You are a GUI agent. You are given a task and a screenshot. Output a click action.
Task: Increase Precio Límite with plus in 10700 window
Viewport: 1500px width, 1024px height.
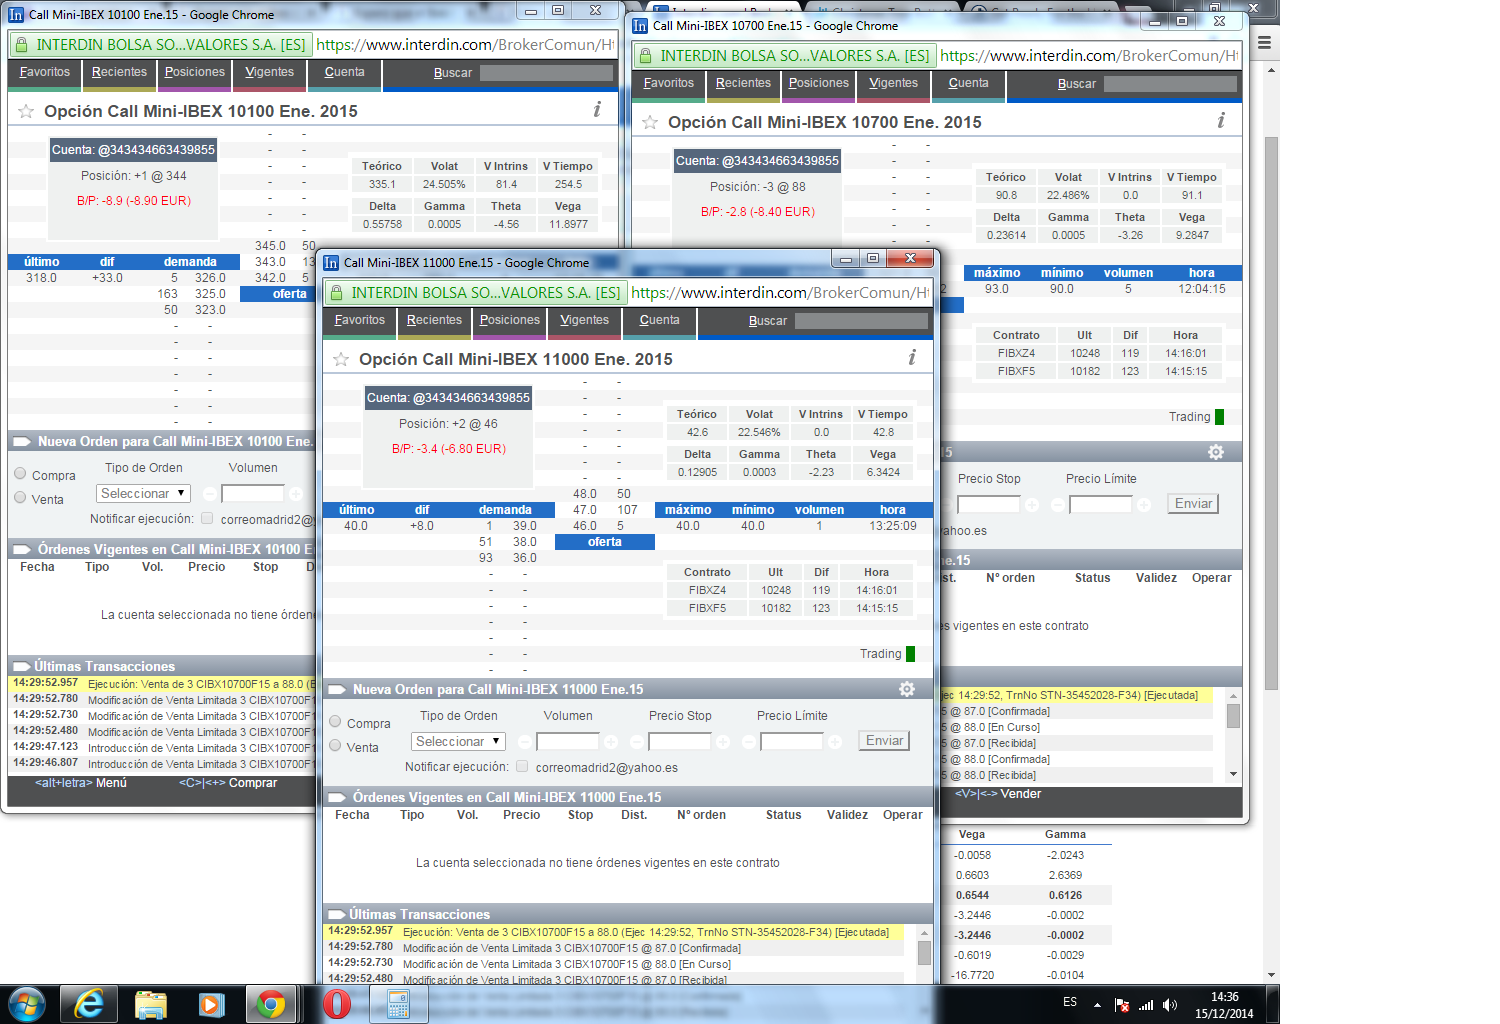[x=1144, y=505]
